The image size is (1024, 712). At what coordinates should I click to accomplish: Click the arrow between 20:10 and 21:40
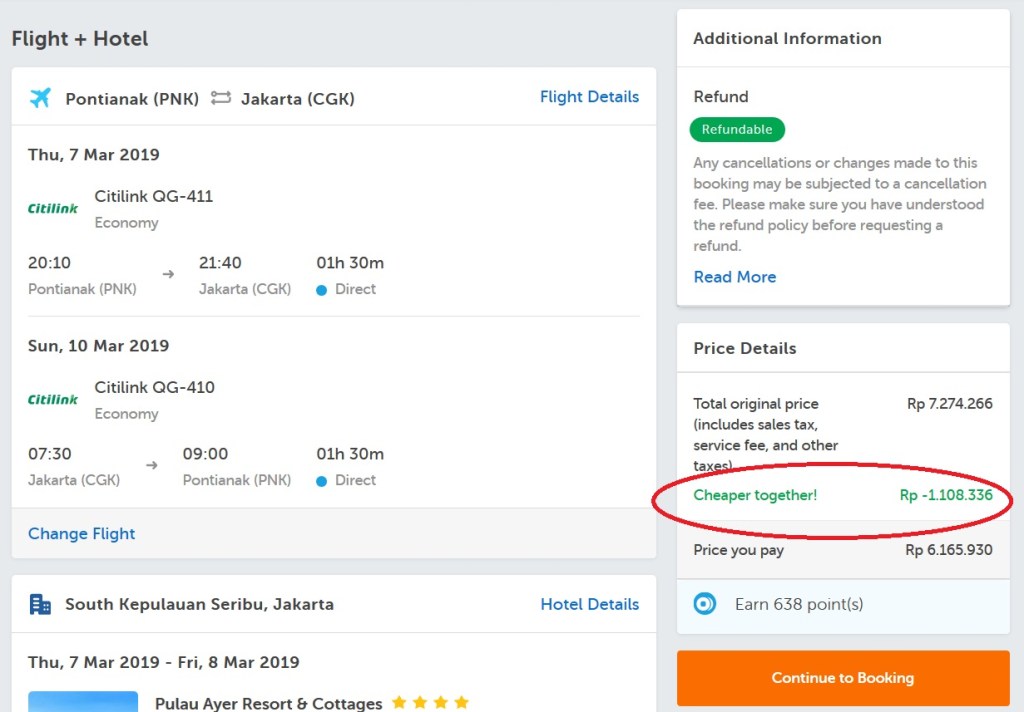tap(168, 274)
